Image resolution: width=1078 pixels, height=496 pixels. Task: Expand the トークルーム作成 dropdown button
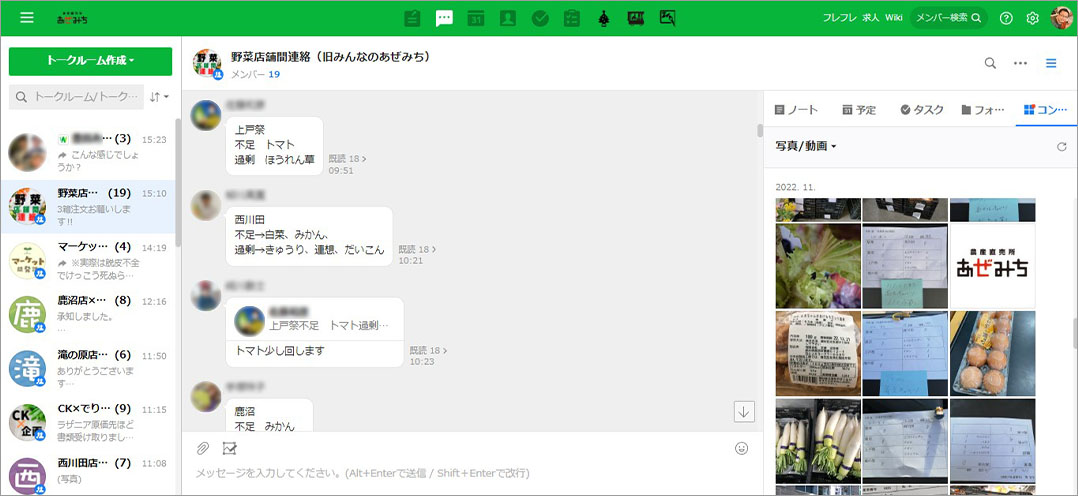pos(90,61)
